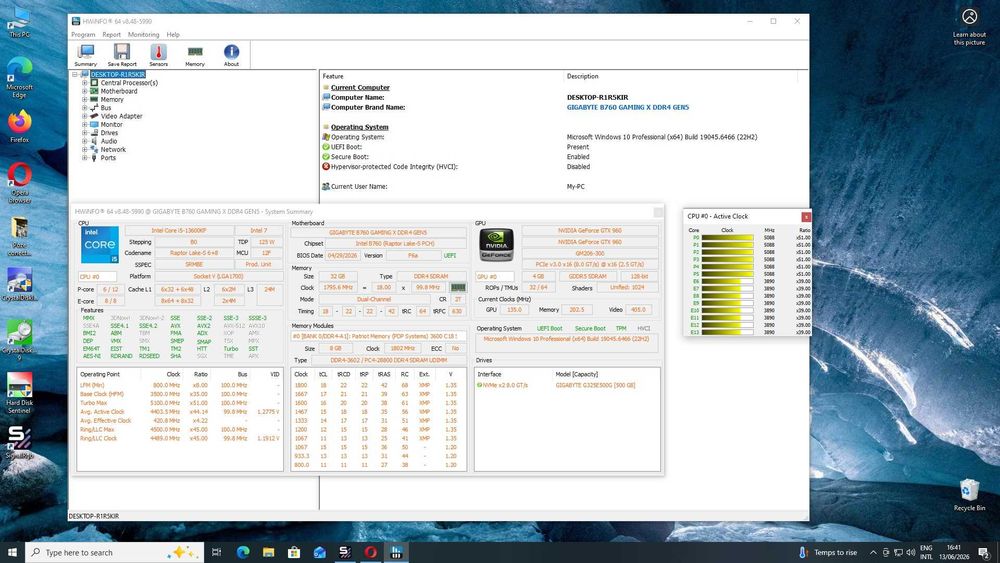Click the Intel Core logo in System Summary
The image size is (1000, 563).
tap(100, 245)
